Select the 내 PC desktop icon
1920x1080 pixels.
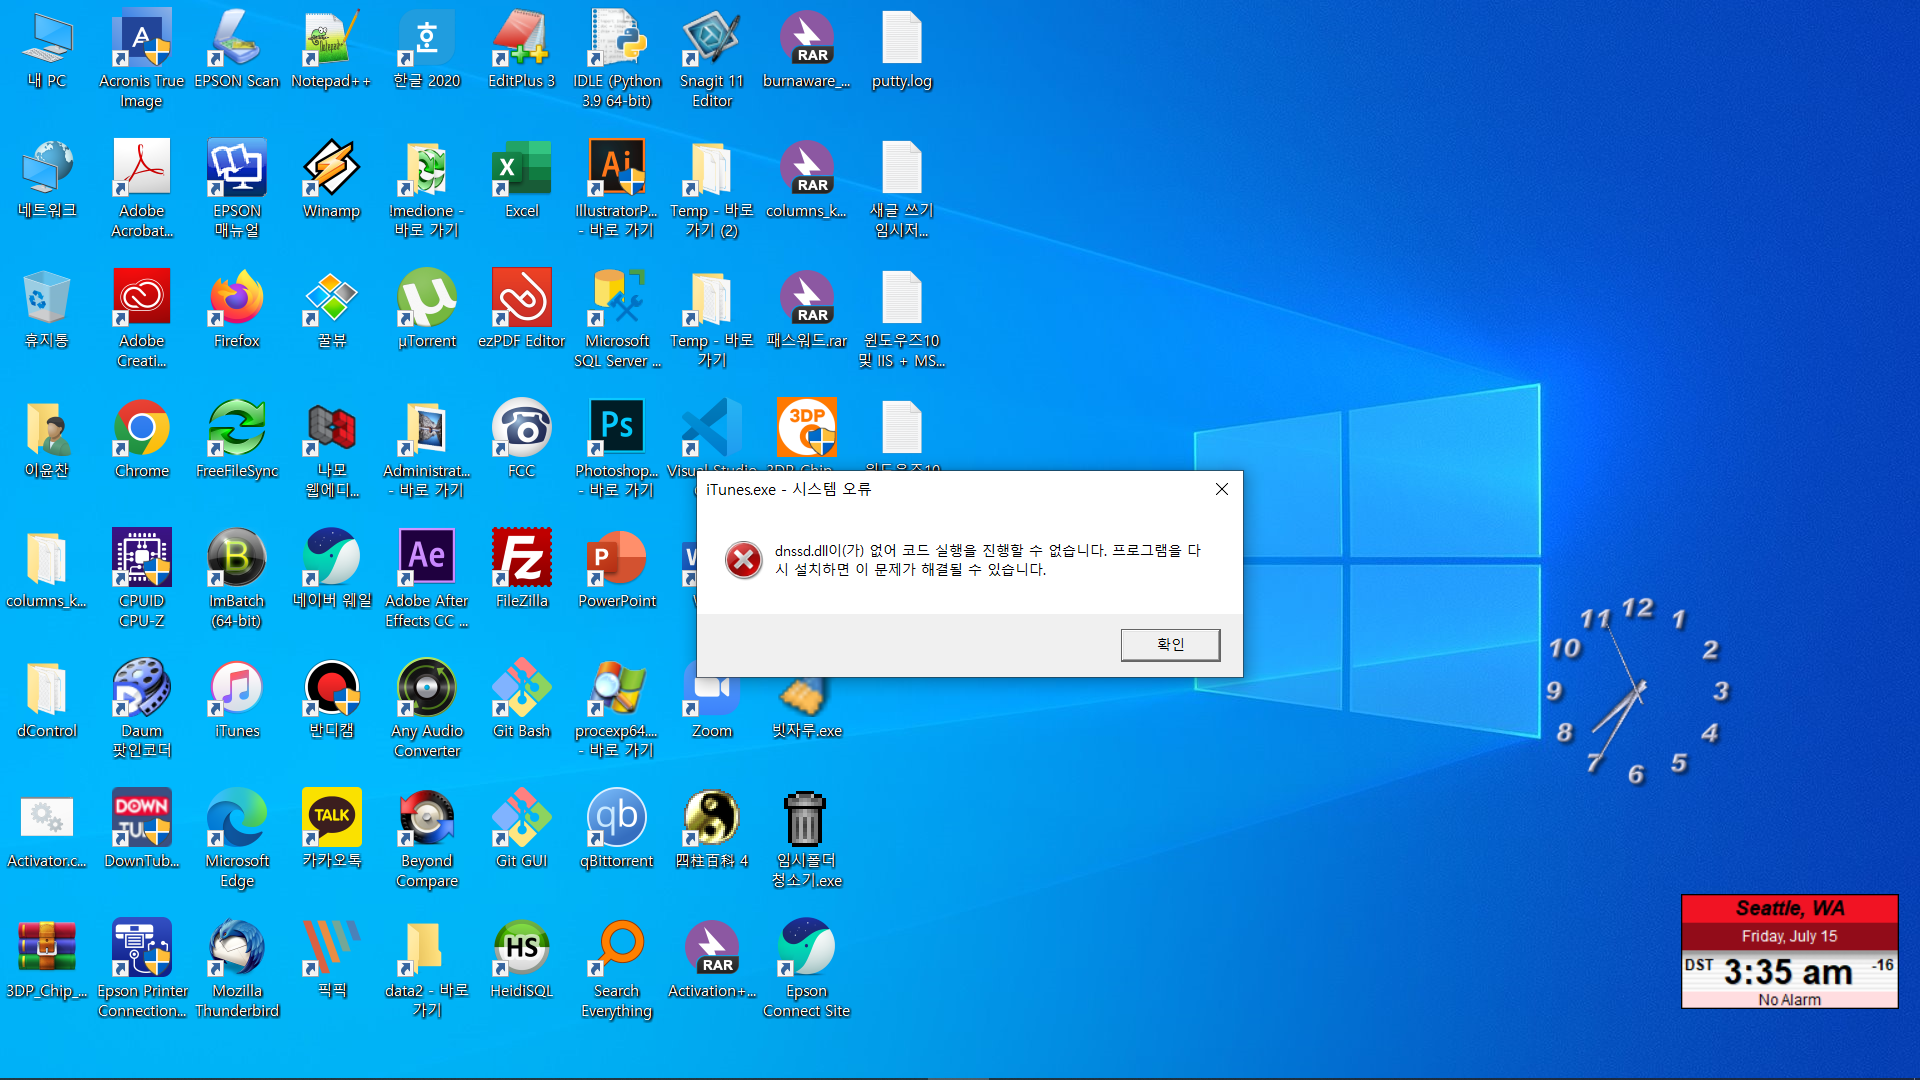47,51
